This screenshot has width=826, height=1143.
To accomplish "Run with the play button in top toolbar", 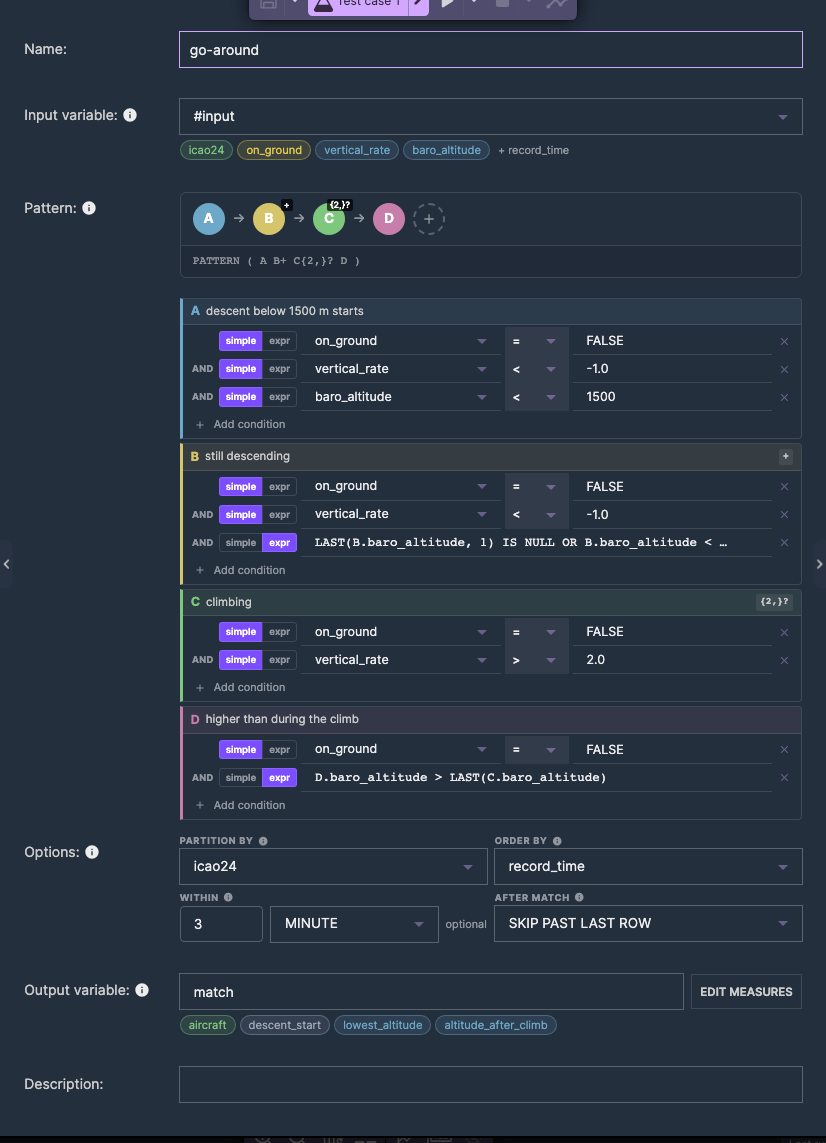I will [x=448, y=4].
